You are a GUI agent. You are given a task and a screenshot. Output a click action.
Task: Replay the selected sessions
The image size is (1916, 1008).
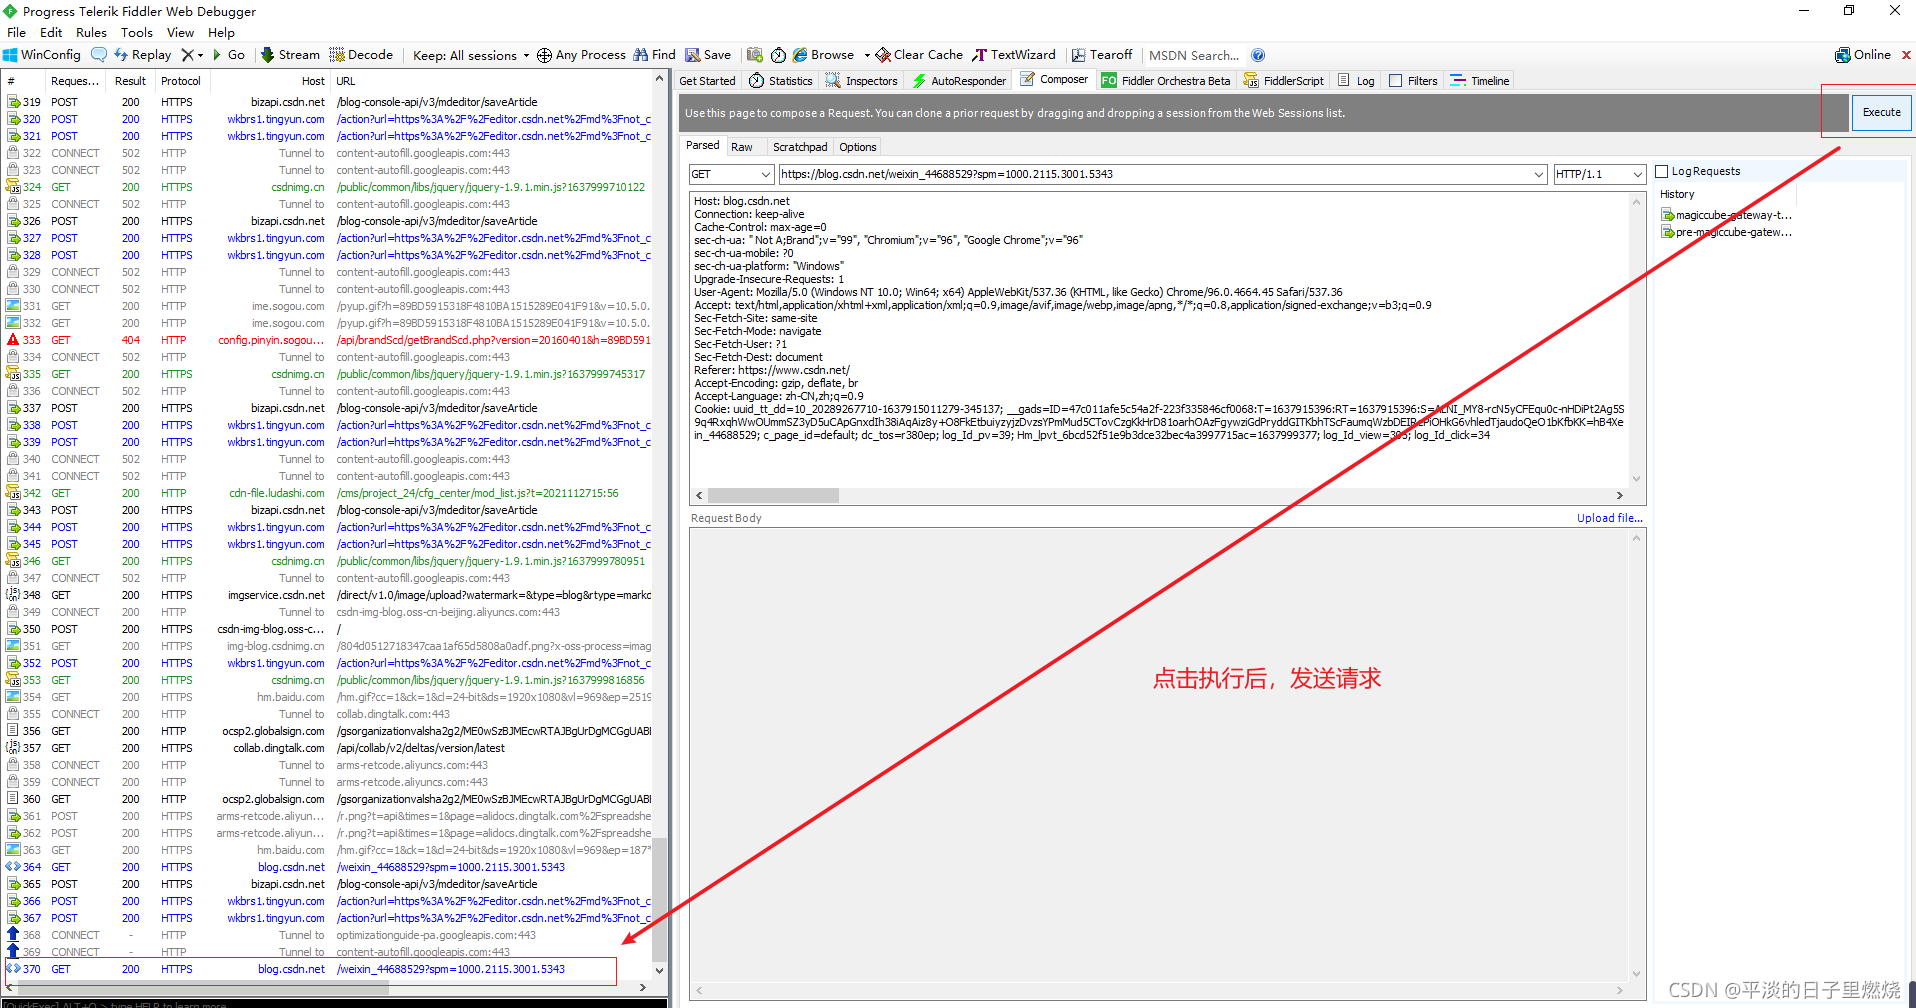142,55
